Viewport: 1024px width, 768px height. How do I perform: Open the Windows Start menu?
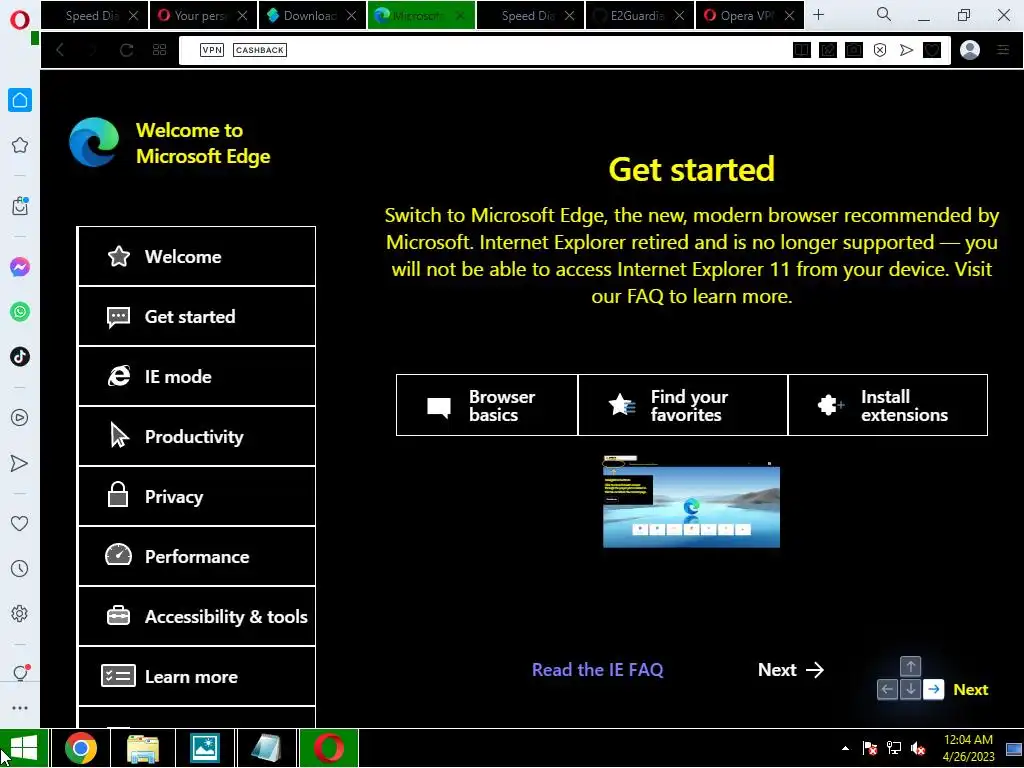pyautogui.click(x=24, y=748)
